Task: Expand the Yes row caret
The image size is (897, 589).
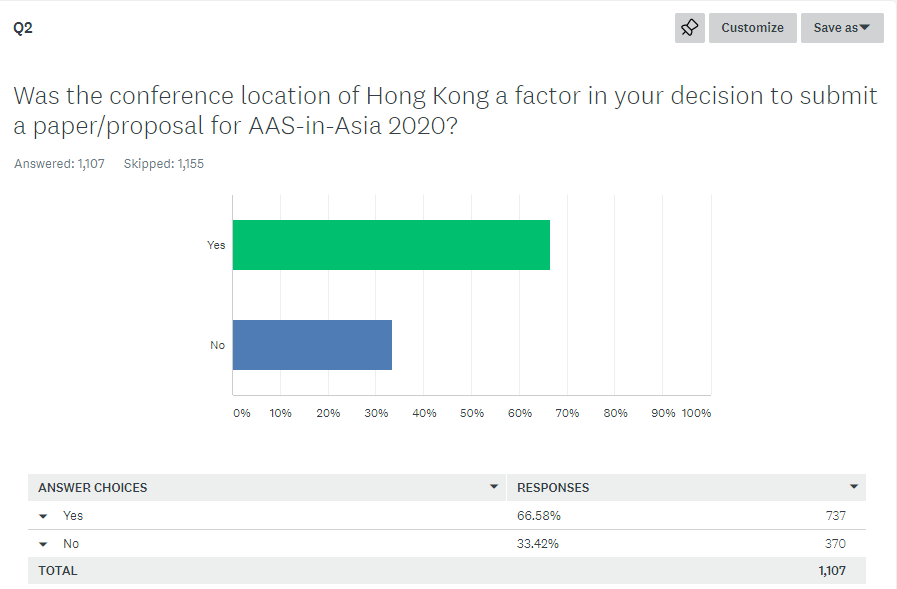Action: click(43, 516)
